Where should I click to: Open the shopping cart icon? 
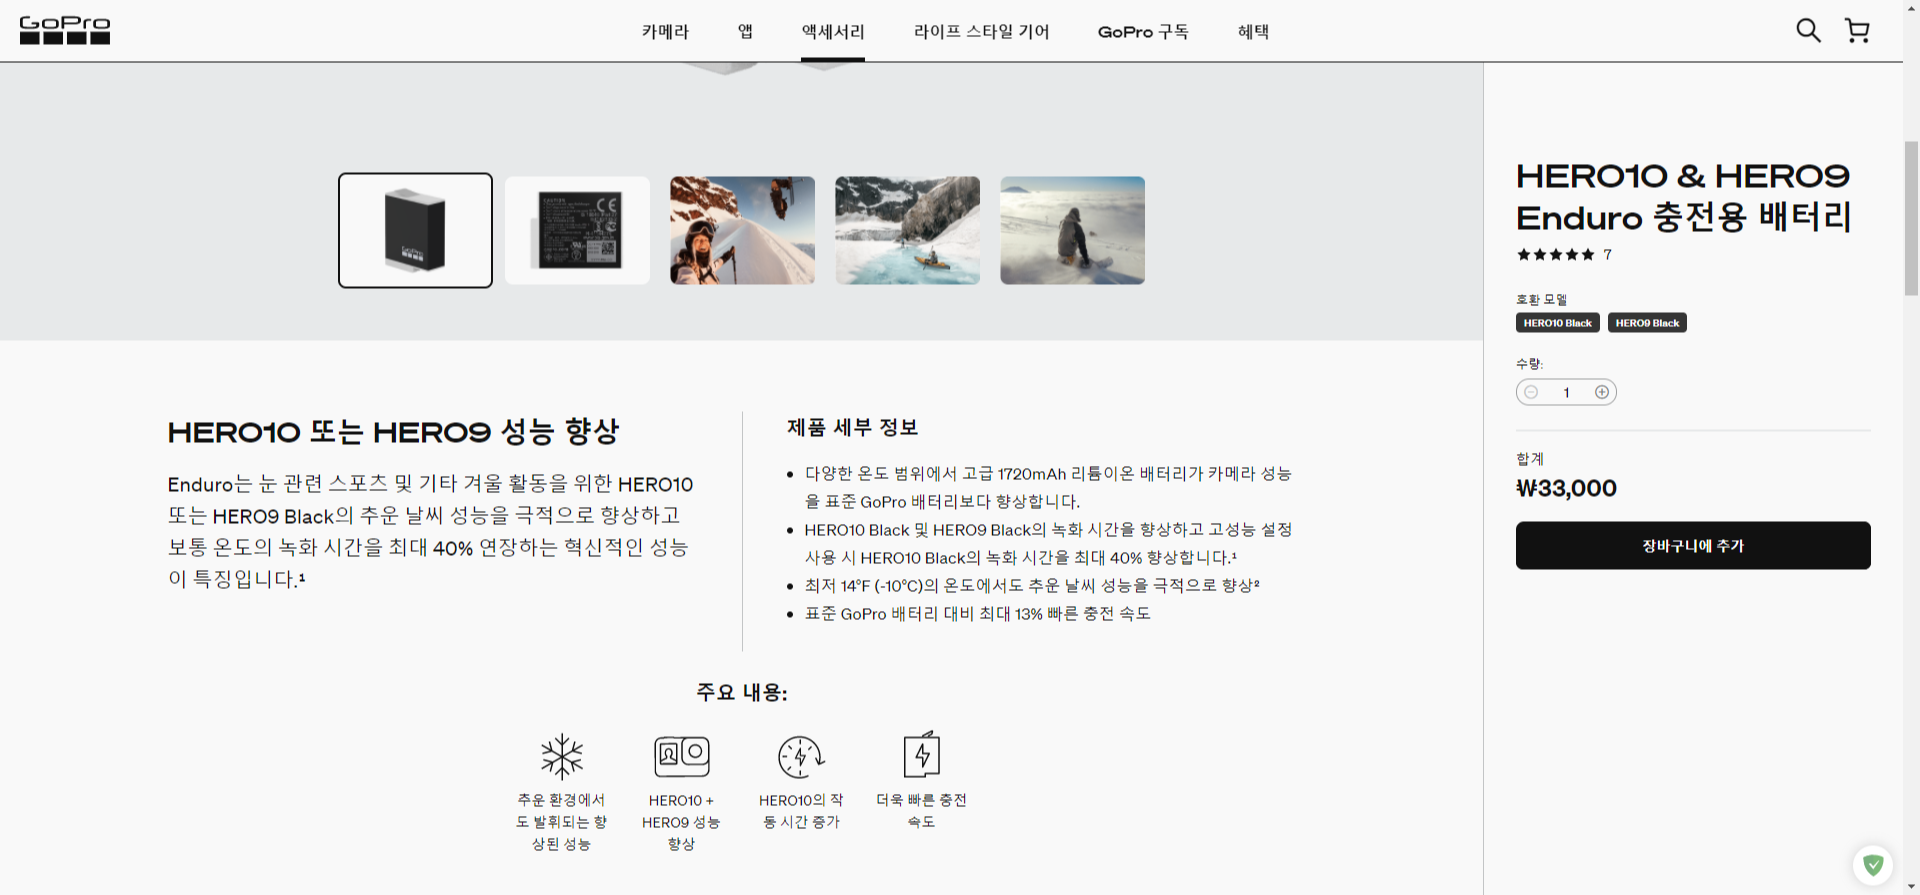pyautogui.click(x=1857, y=30)
